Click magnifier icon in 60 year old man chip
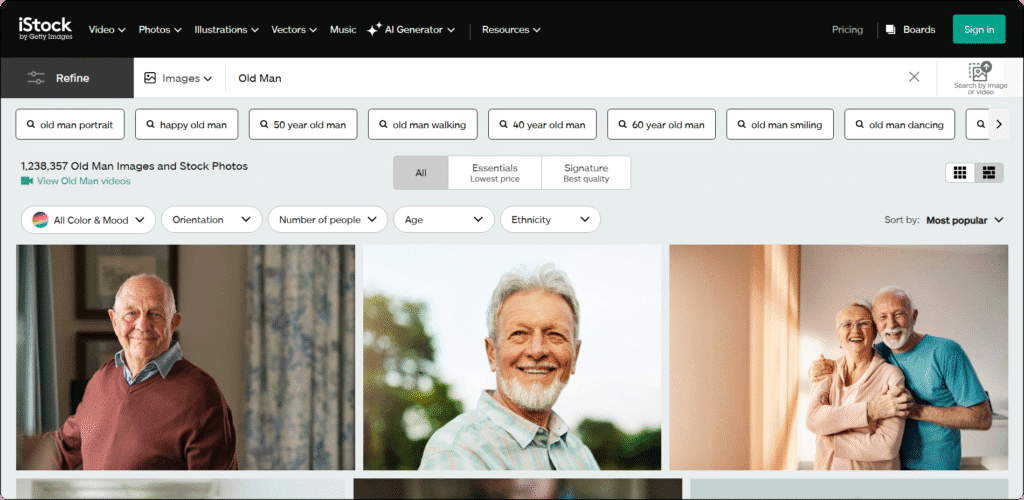 tap(622, 125)
